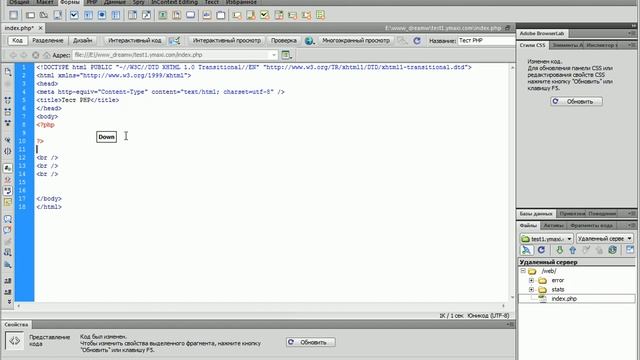
Task: Open the Файлы panel options menu
Action: (631, 225)
